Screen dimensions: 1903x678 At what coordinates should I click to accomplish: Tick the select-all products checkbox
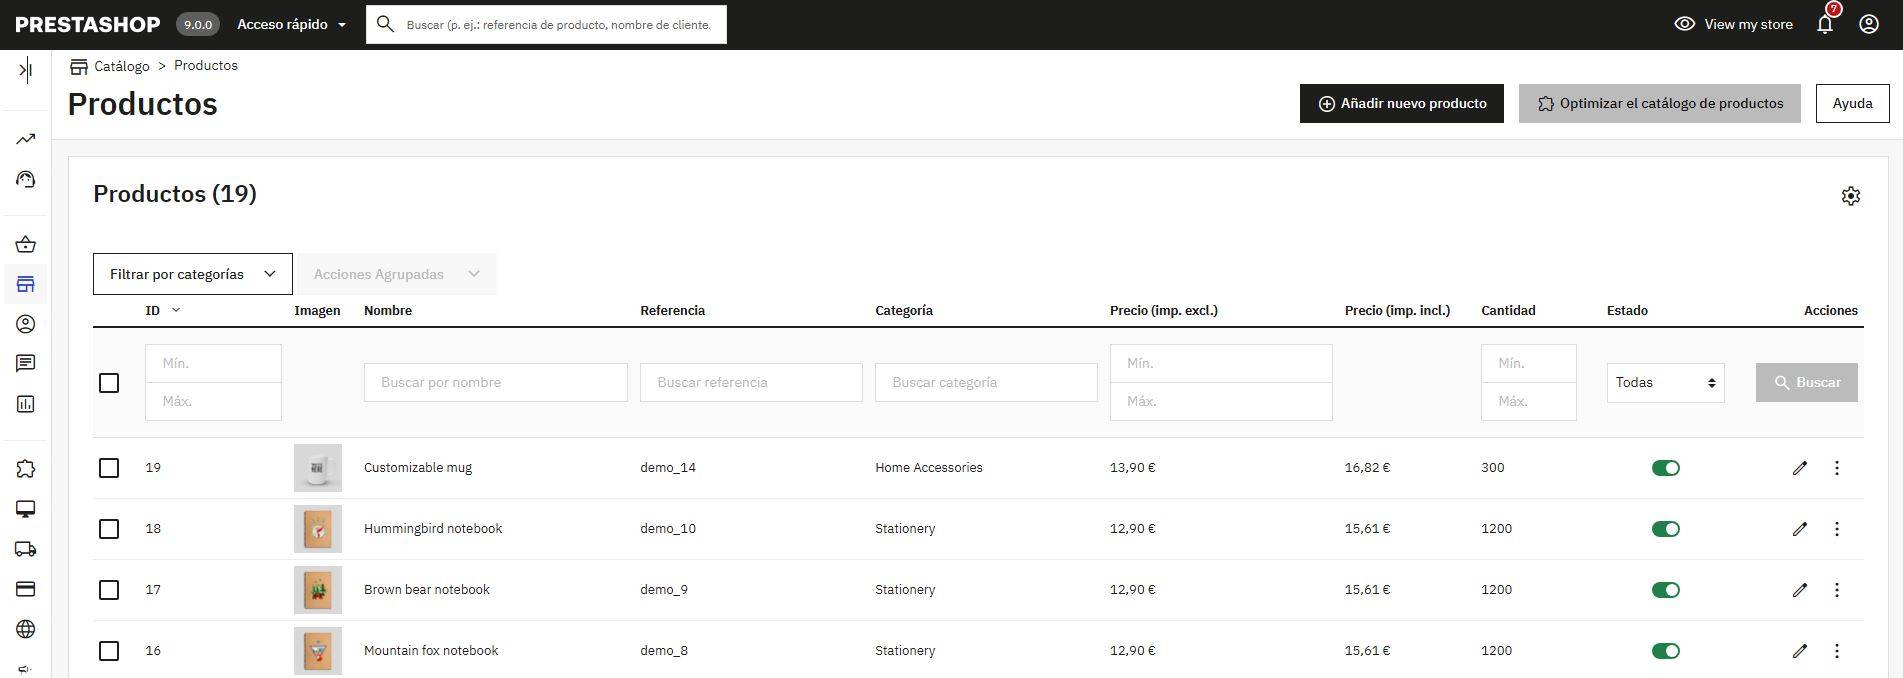109,383
